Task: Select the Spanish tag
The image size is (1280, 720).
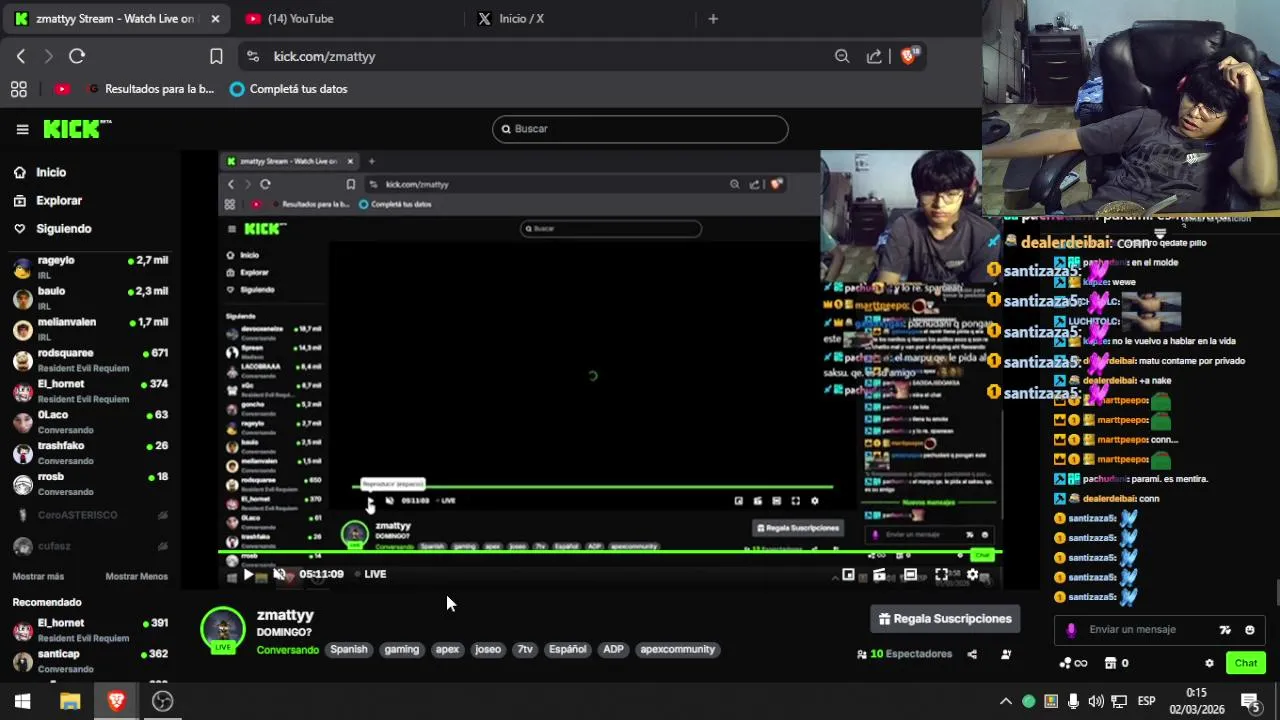Action: point(349,650)
